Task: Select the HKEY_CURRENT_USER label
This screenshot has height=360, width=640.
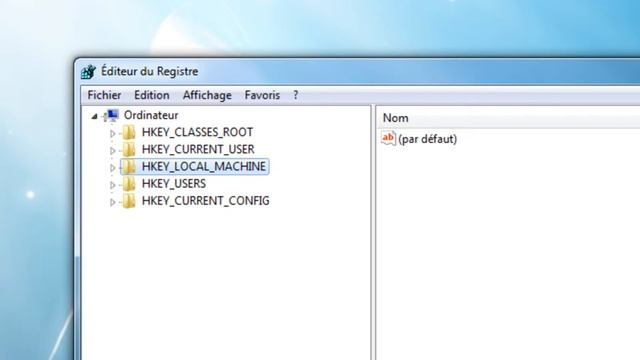Action: (x=198, y=150)
